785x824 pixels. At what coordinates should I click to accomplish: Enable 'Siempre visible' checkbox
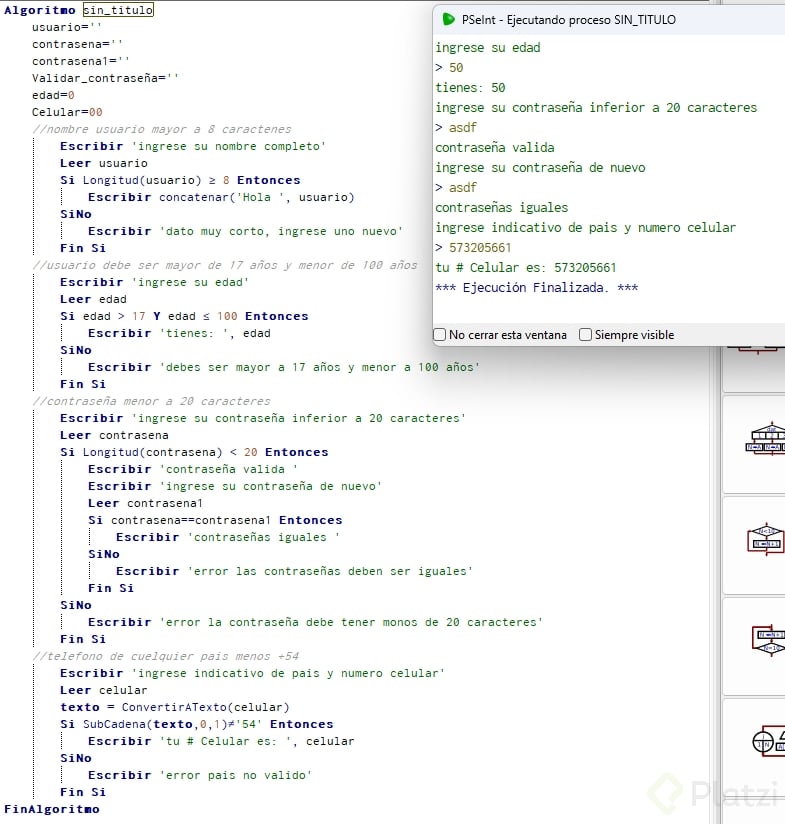585,335
